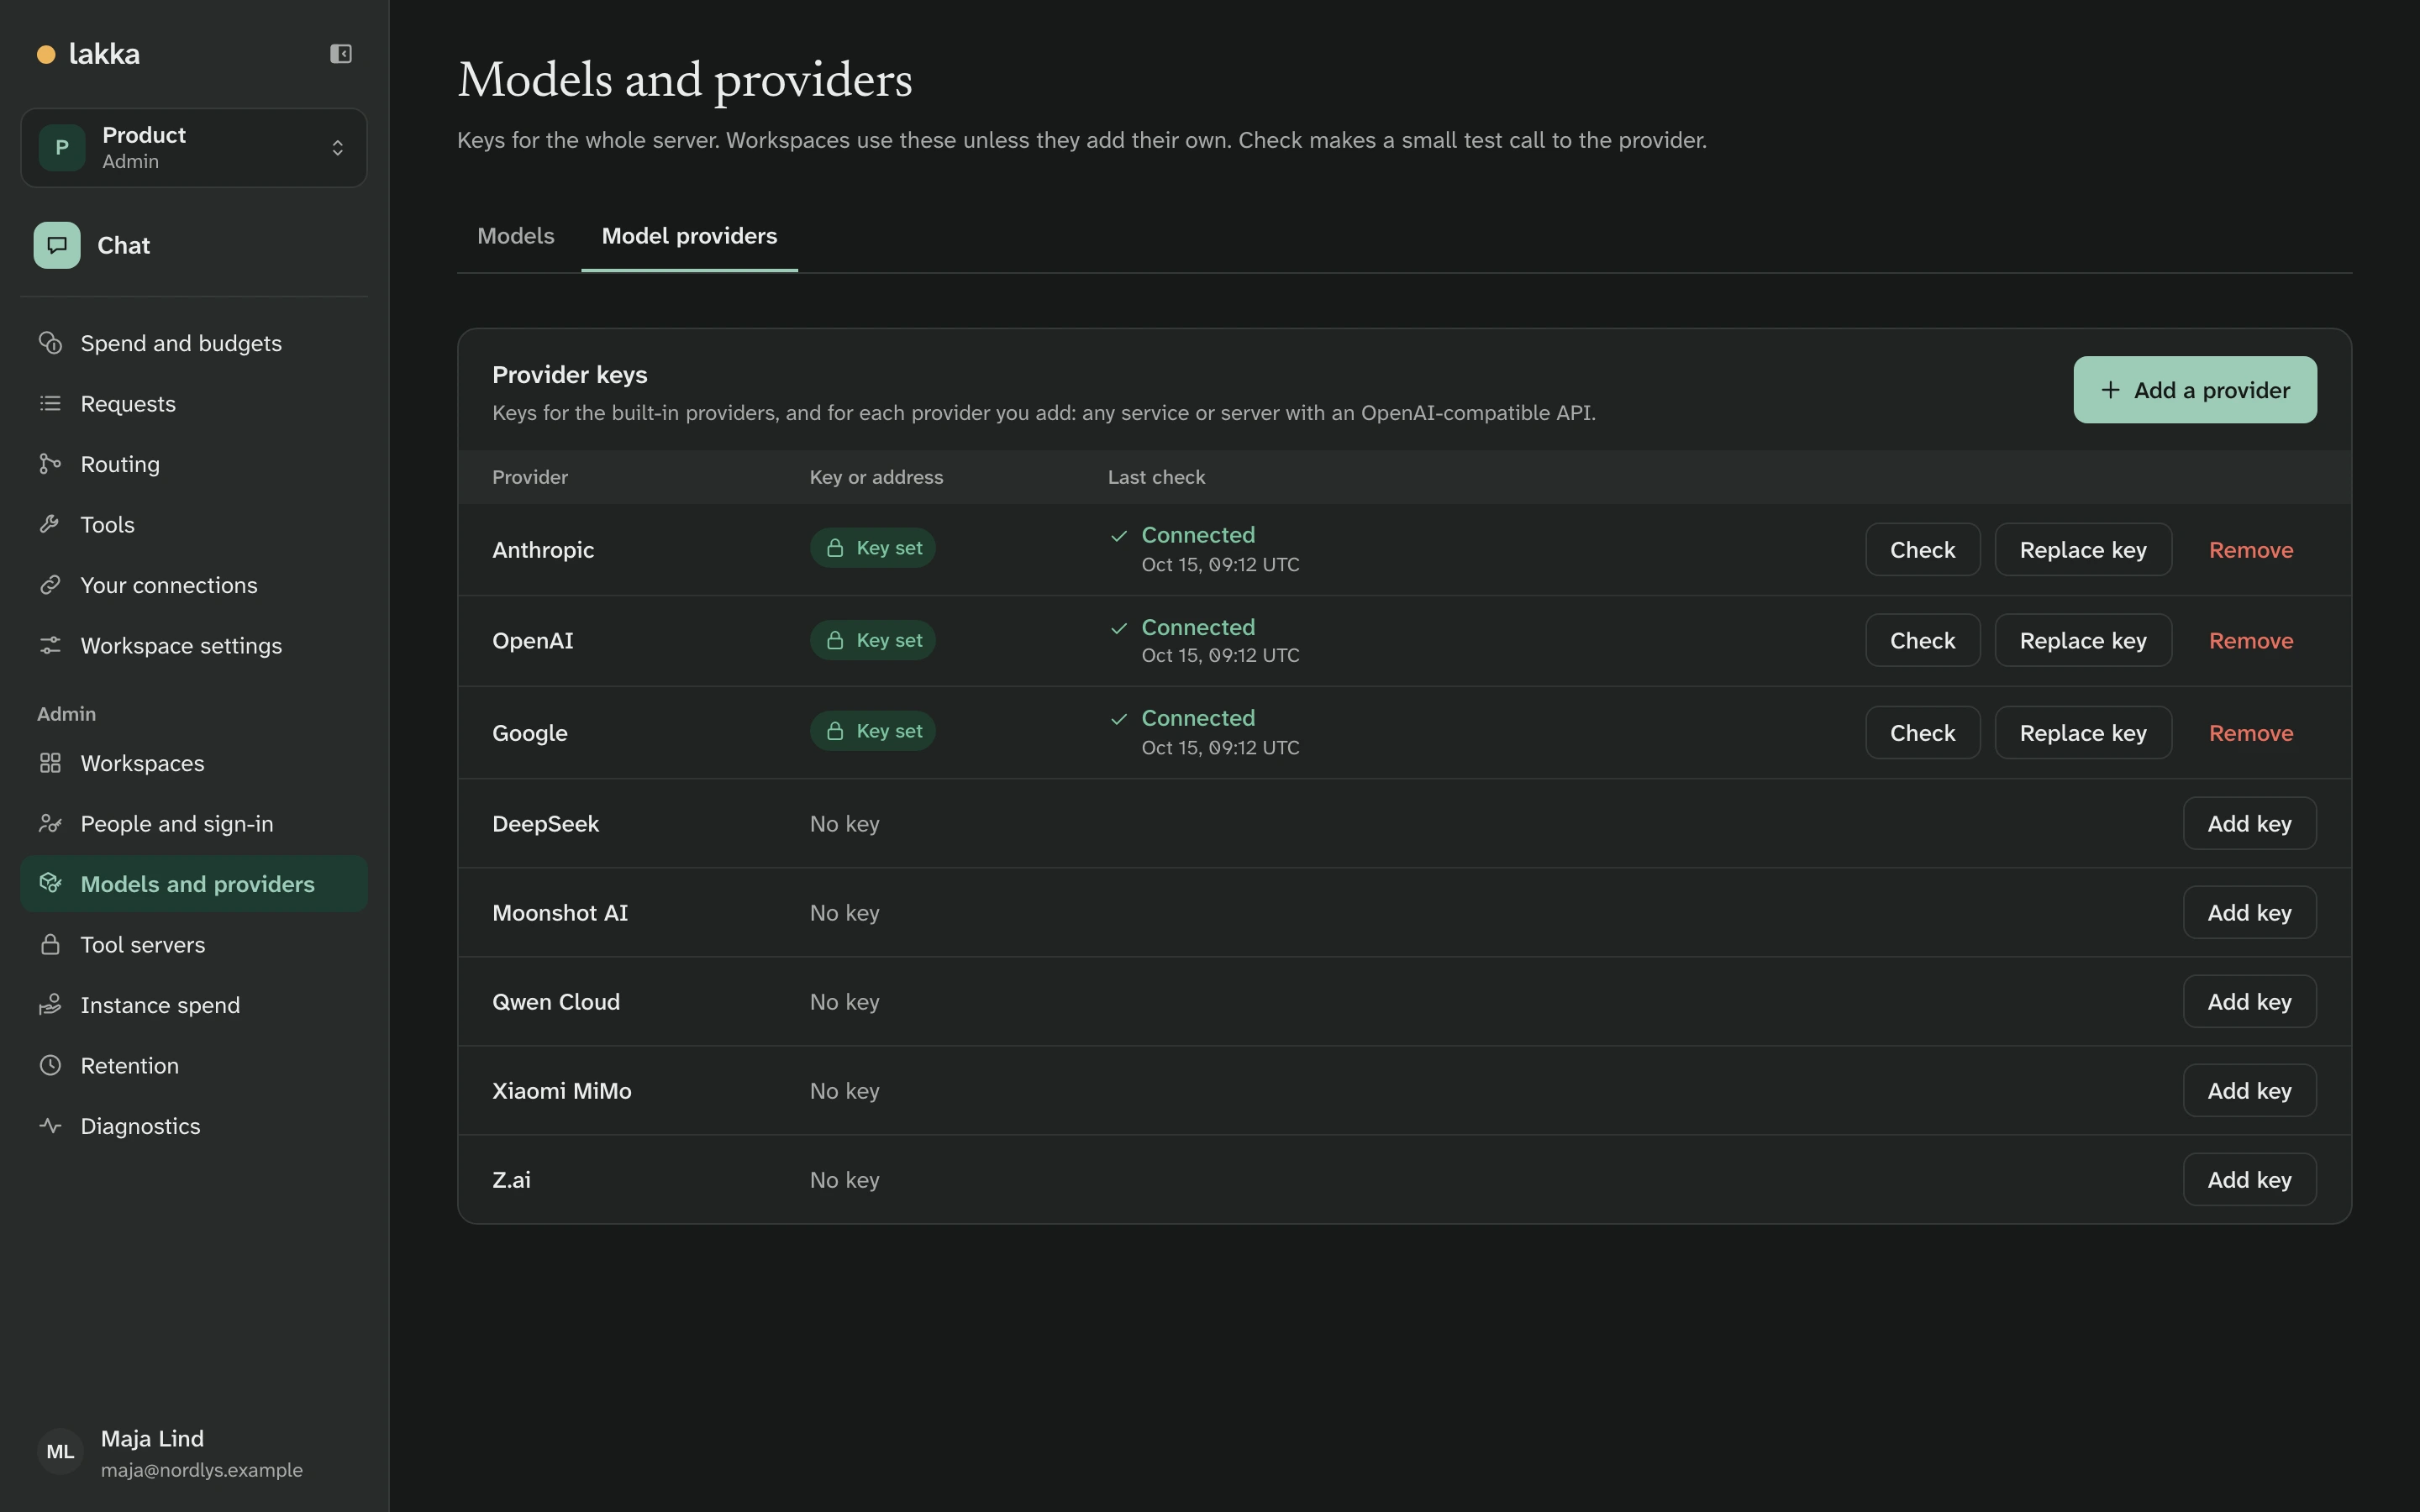Go to Requests page
Screen dimensions: 2420x1512
tap(194, 403)
